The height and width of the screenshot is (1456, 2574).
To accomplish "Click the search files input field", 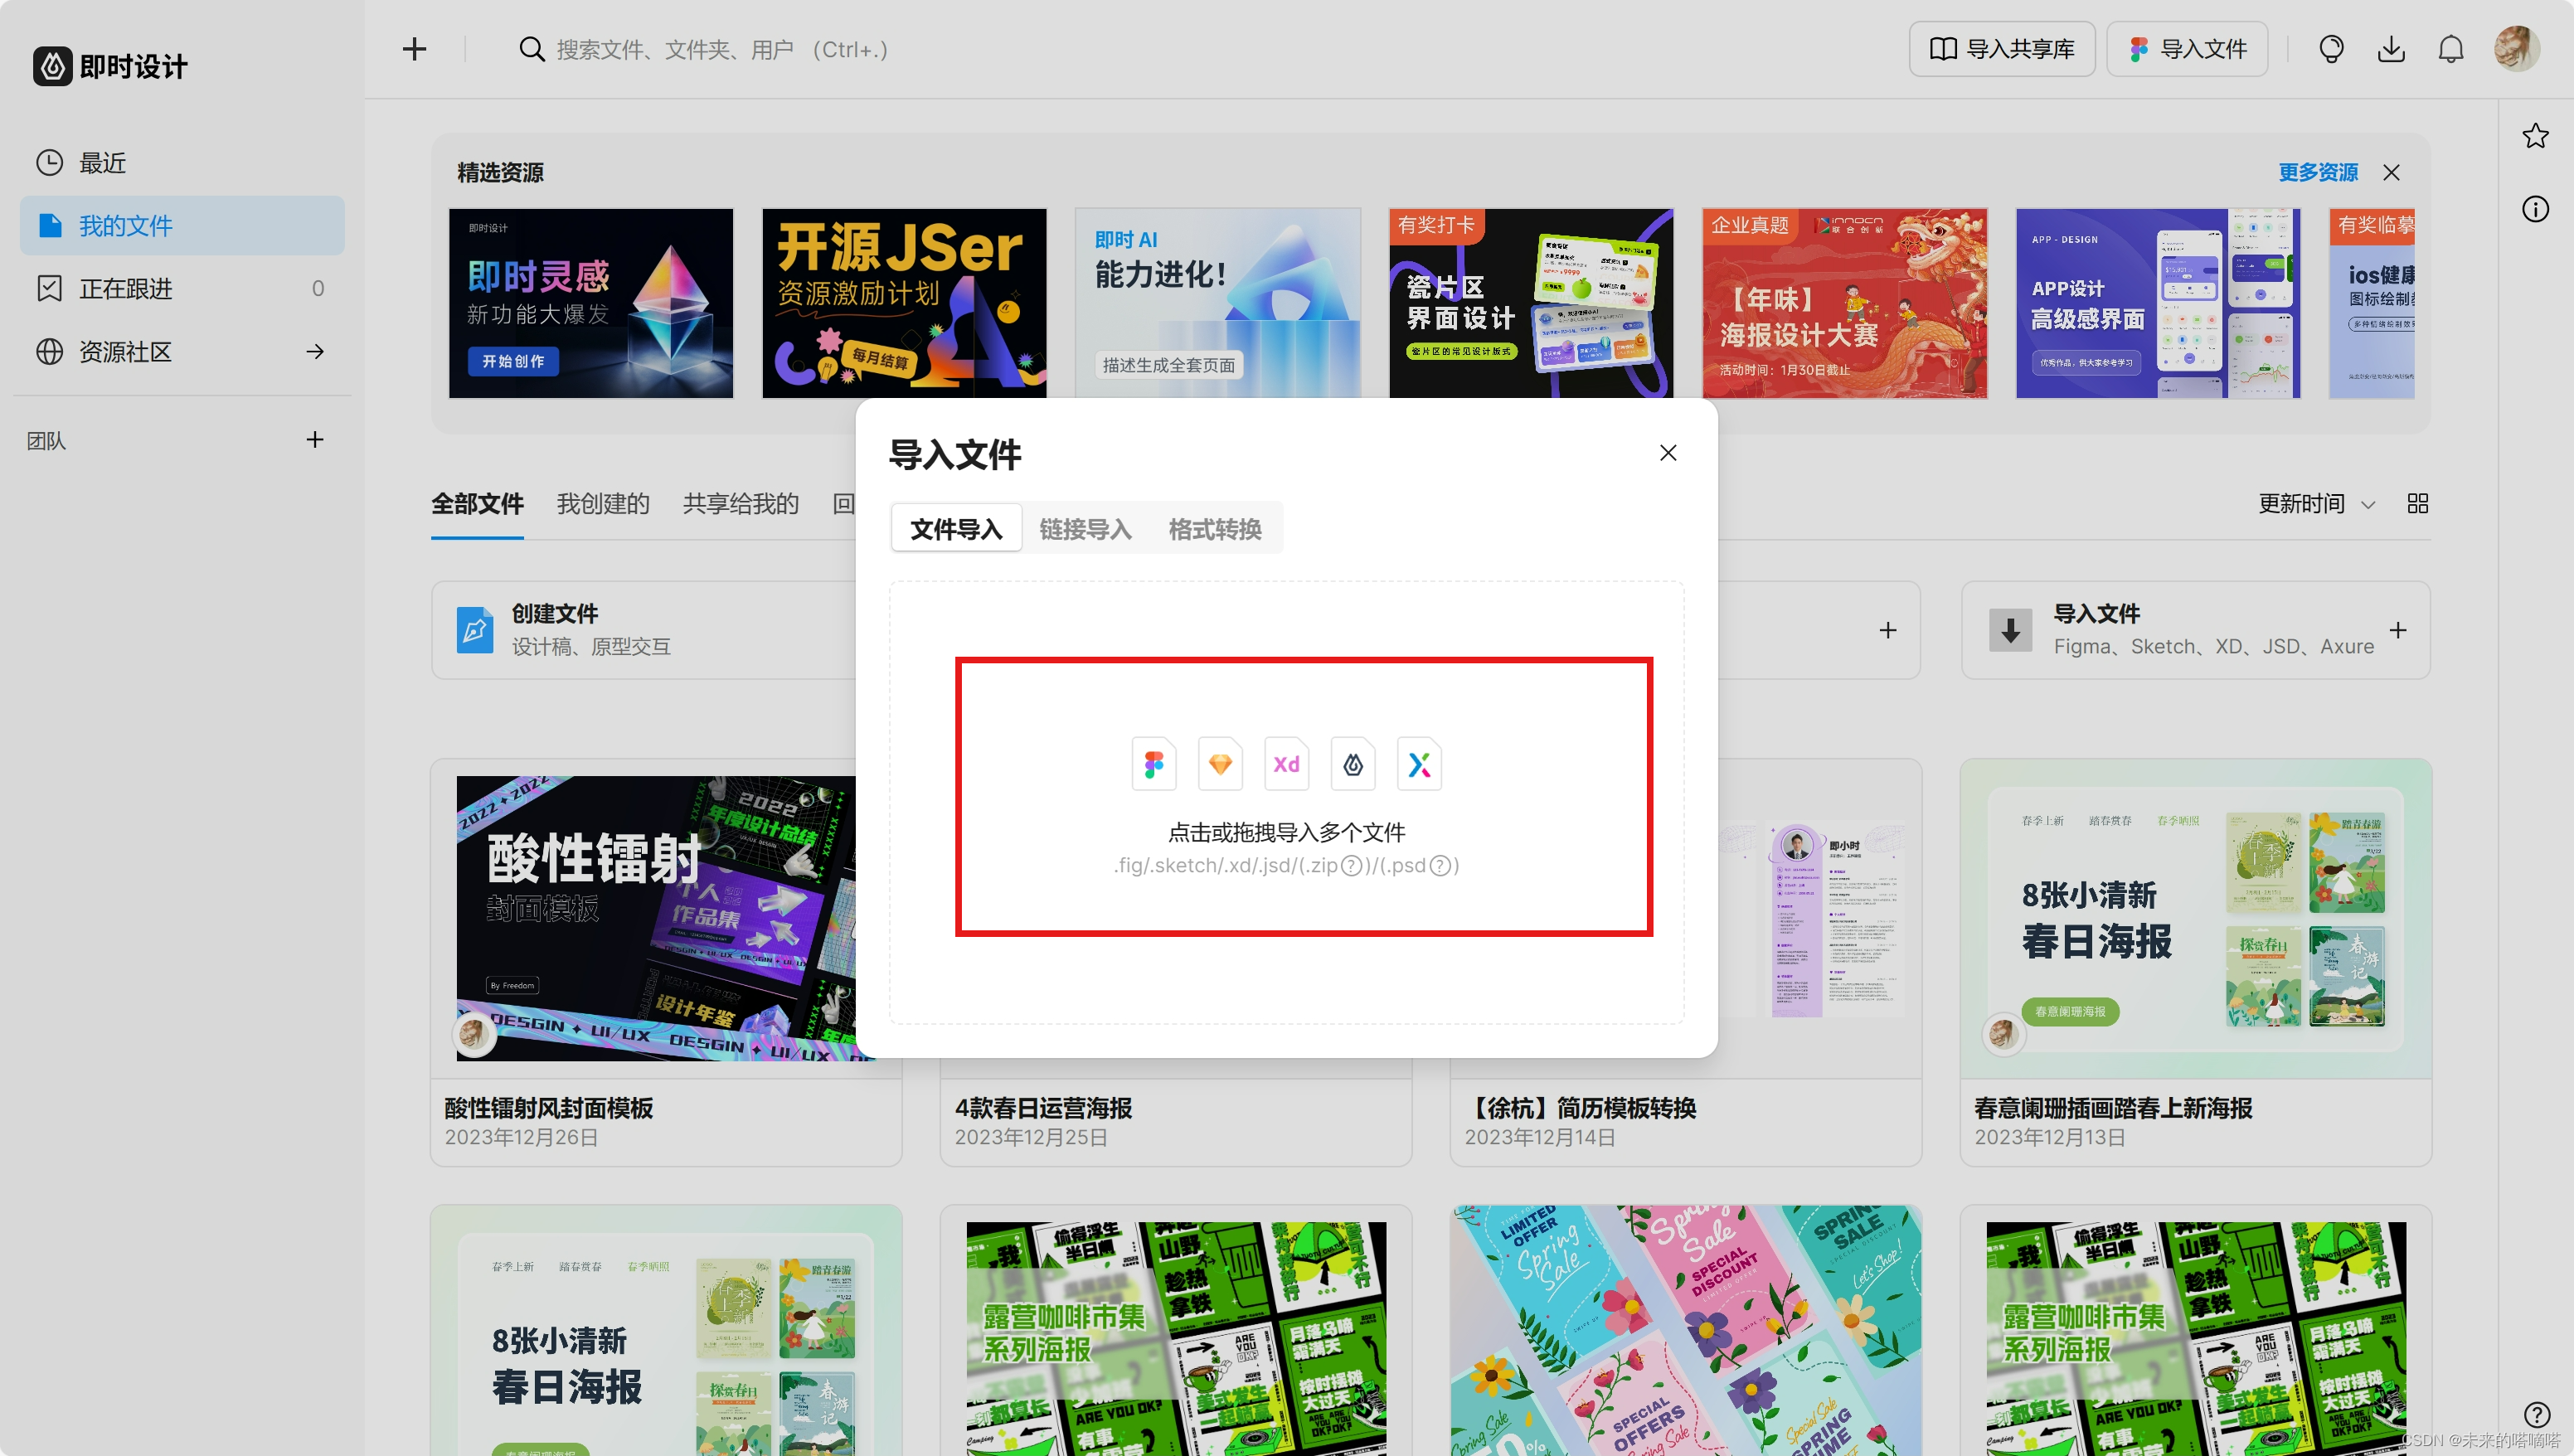I will point(722,49).
